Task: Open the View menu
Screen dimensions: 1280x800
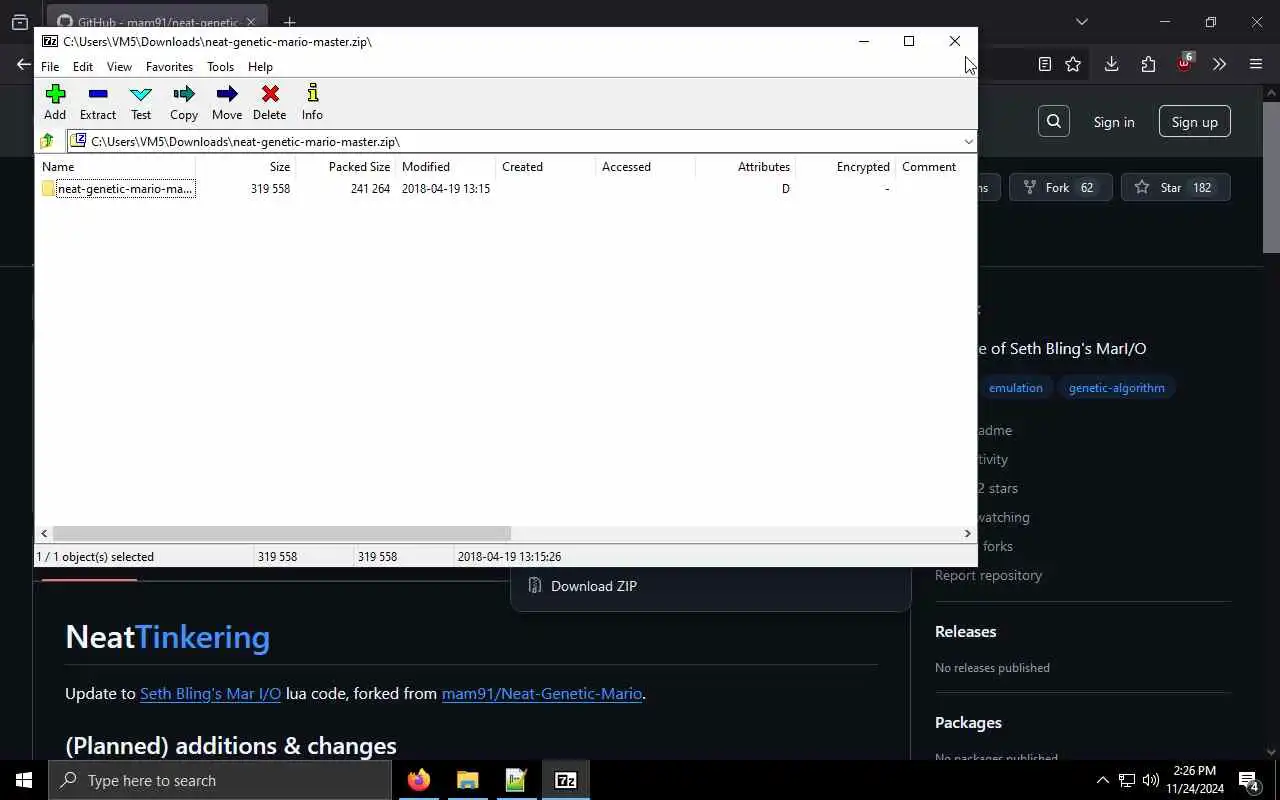Action: (119, 66)
